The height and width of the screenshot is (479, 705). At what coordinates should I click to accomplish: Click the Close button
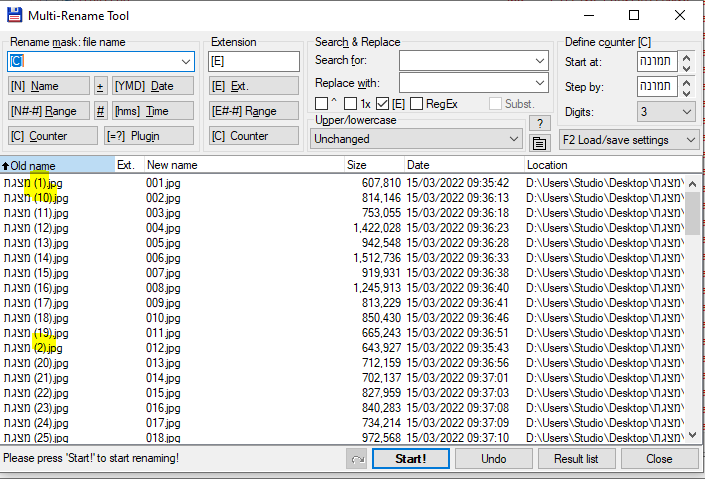tap(659, 459)
